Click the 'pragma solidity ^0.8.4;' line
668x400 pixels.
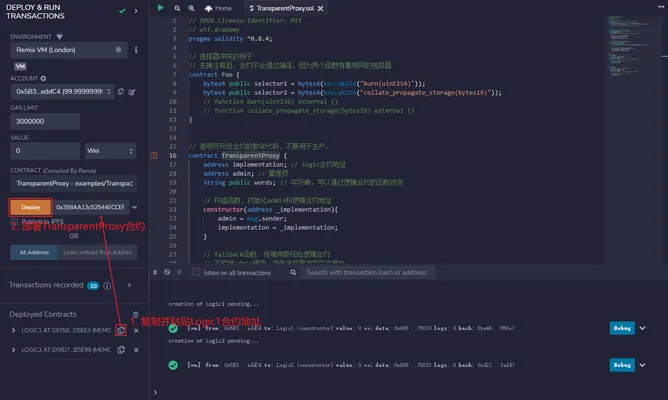coord(230,38)
